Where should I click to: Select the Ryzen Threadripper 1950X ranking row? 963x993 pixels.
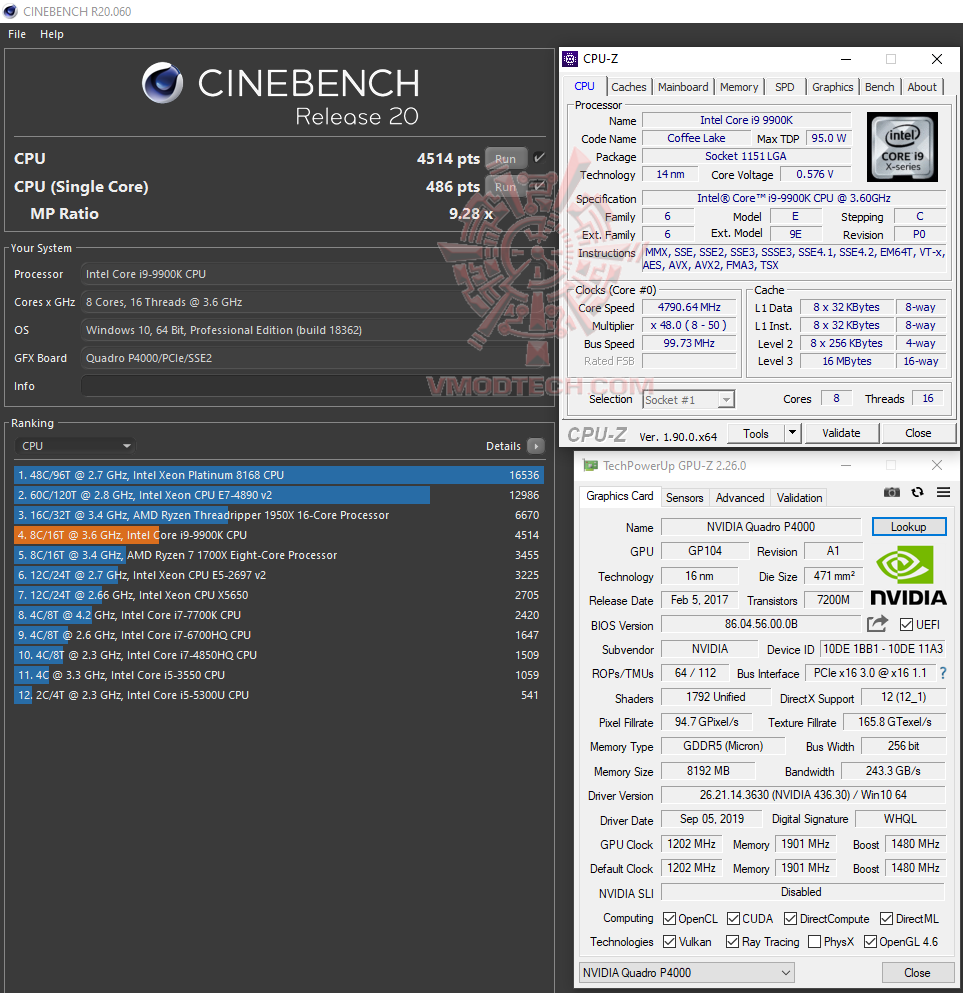[x=279, y=515]
